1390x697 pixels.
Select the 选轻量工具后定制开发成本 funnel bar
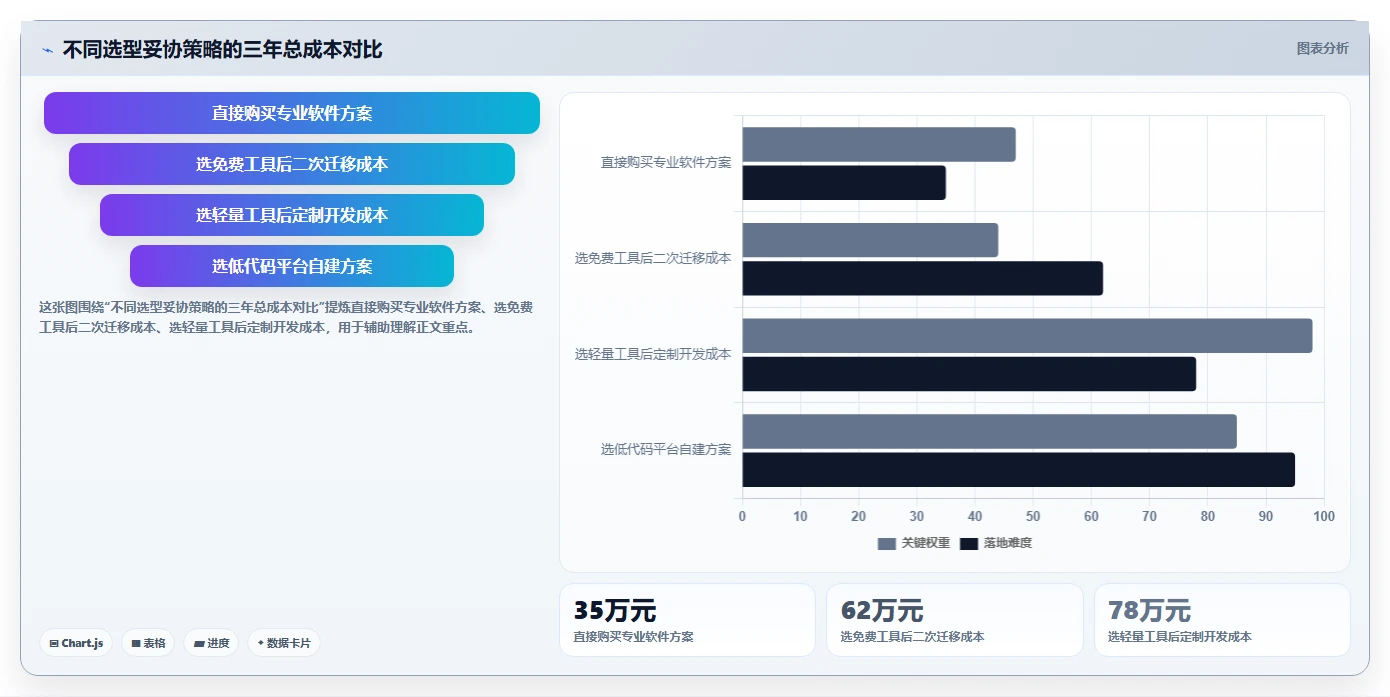pyautogui.click(x=292, y=215)
